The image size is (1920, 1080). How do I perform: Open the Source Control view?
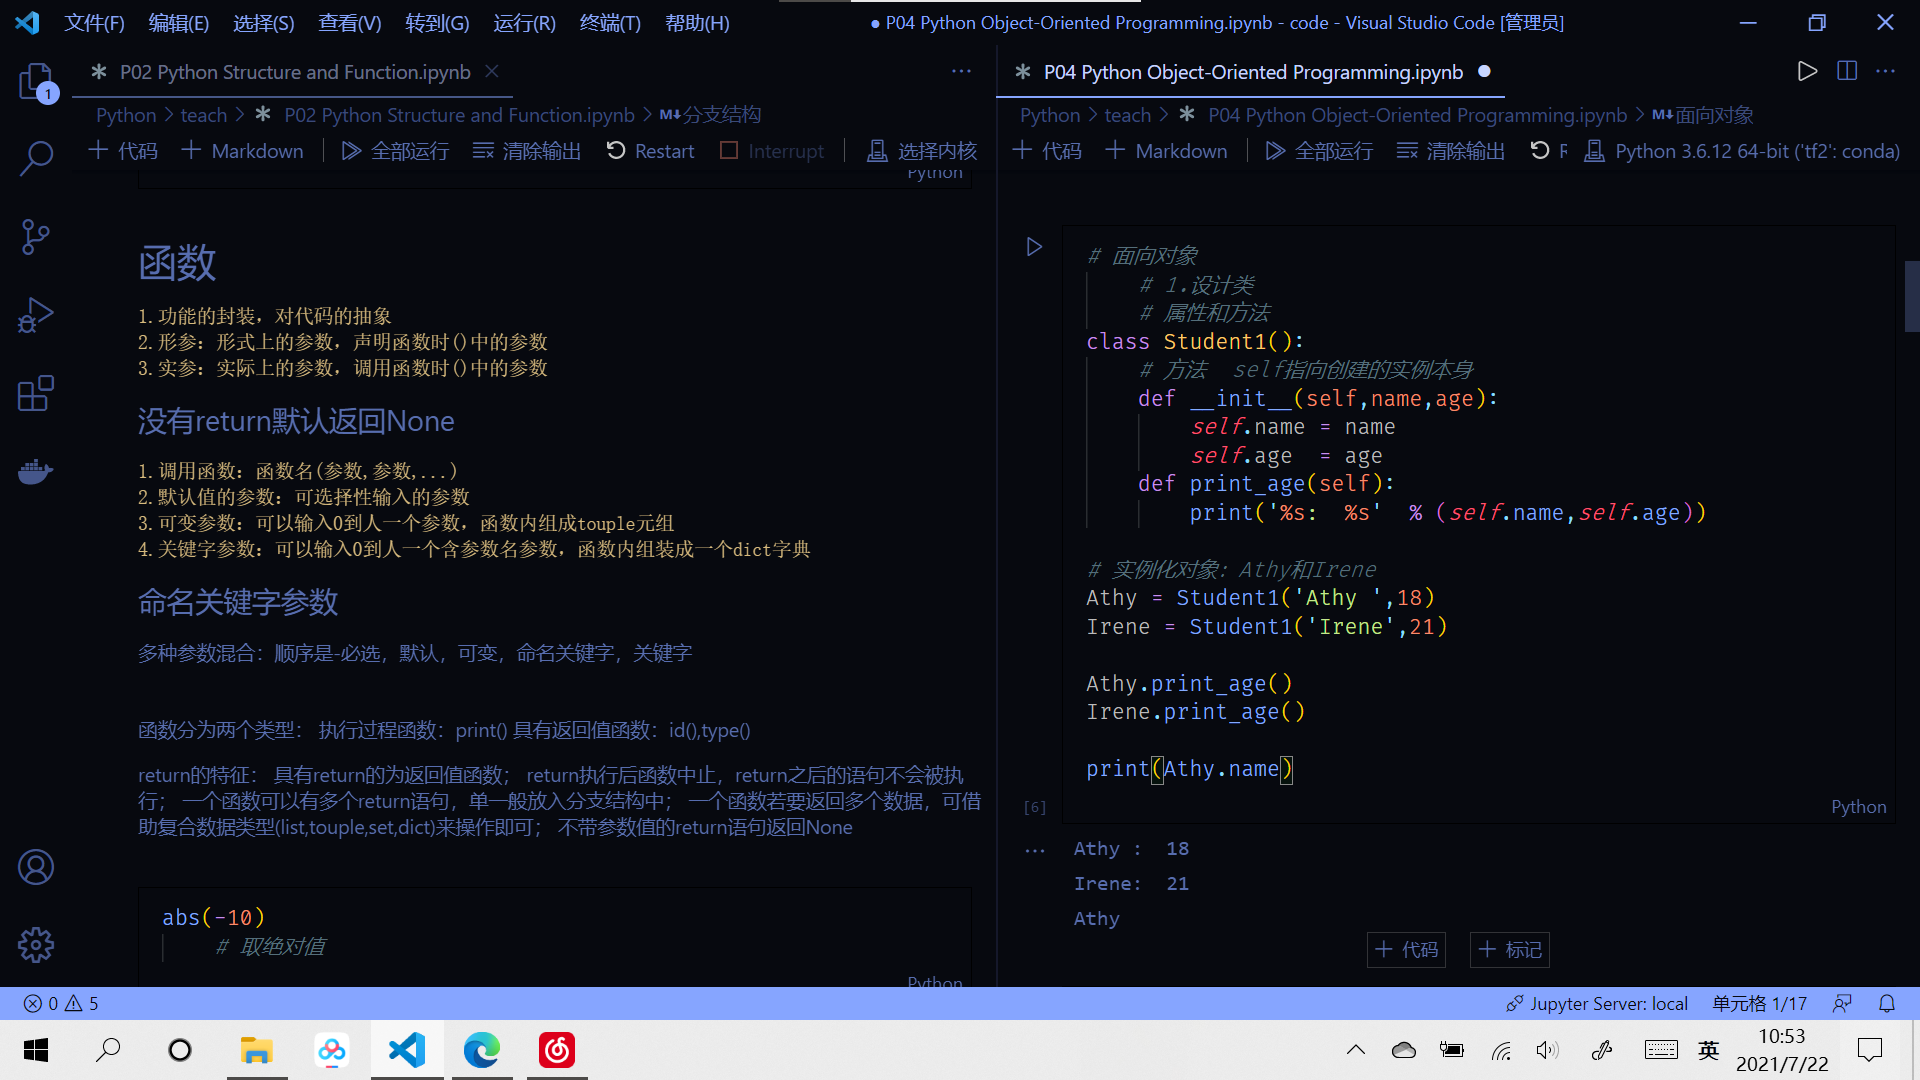click(x=36, y=237)
